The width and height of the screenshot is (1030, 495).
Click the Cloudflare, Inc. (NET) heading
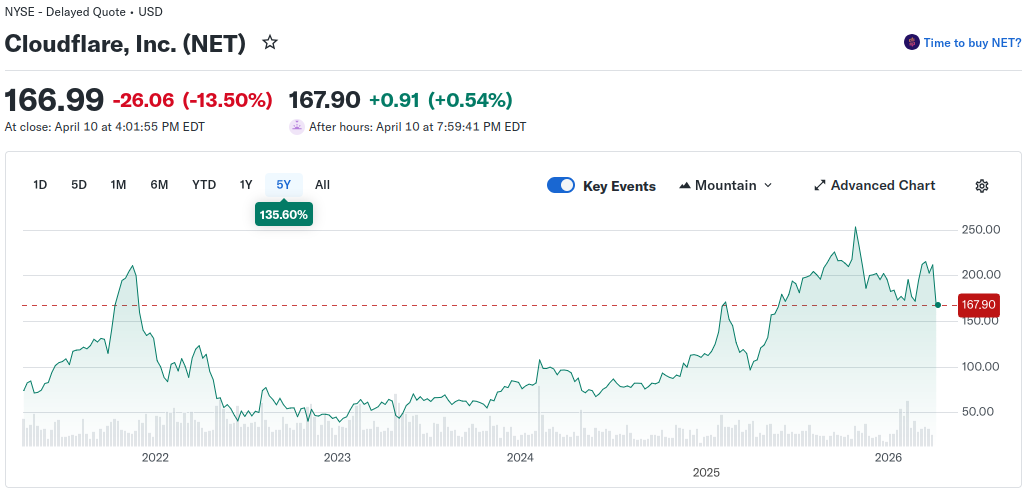pyautogui.click(x=125, y=43)
